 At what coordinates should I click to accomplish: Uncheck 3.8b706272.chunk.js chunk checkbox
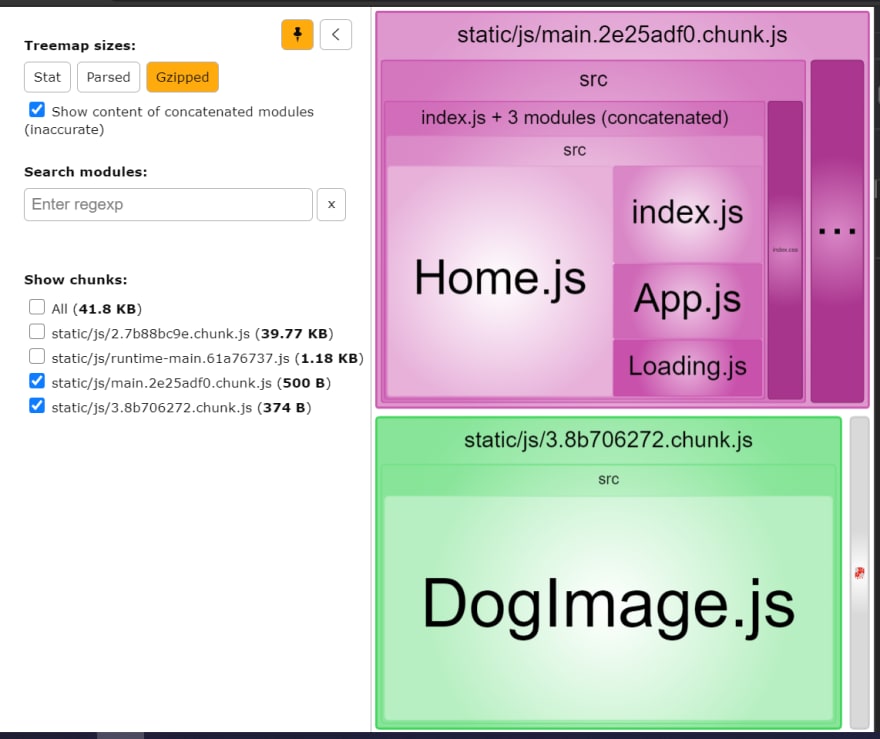(x=37, y=406)
